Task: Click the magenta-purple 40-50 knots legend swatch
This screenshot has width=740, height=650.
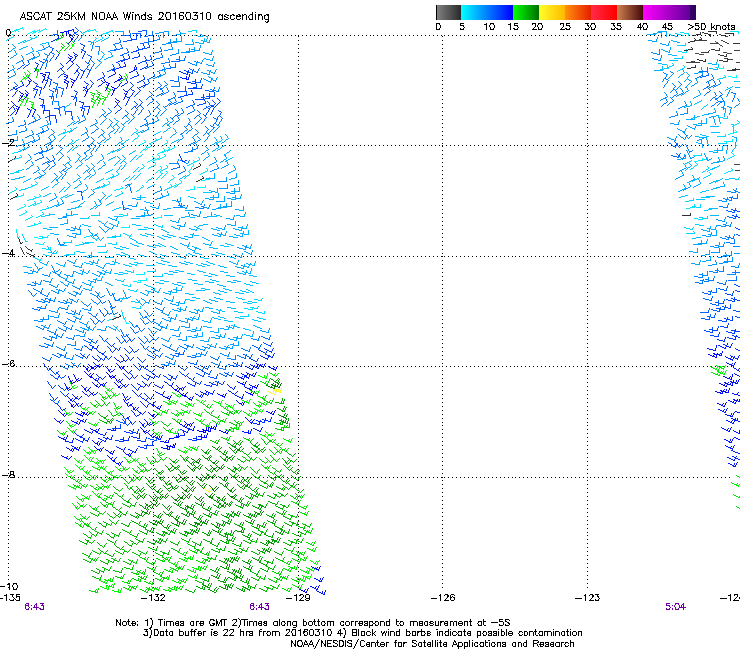Action: click(x=669, y=12)
